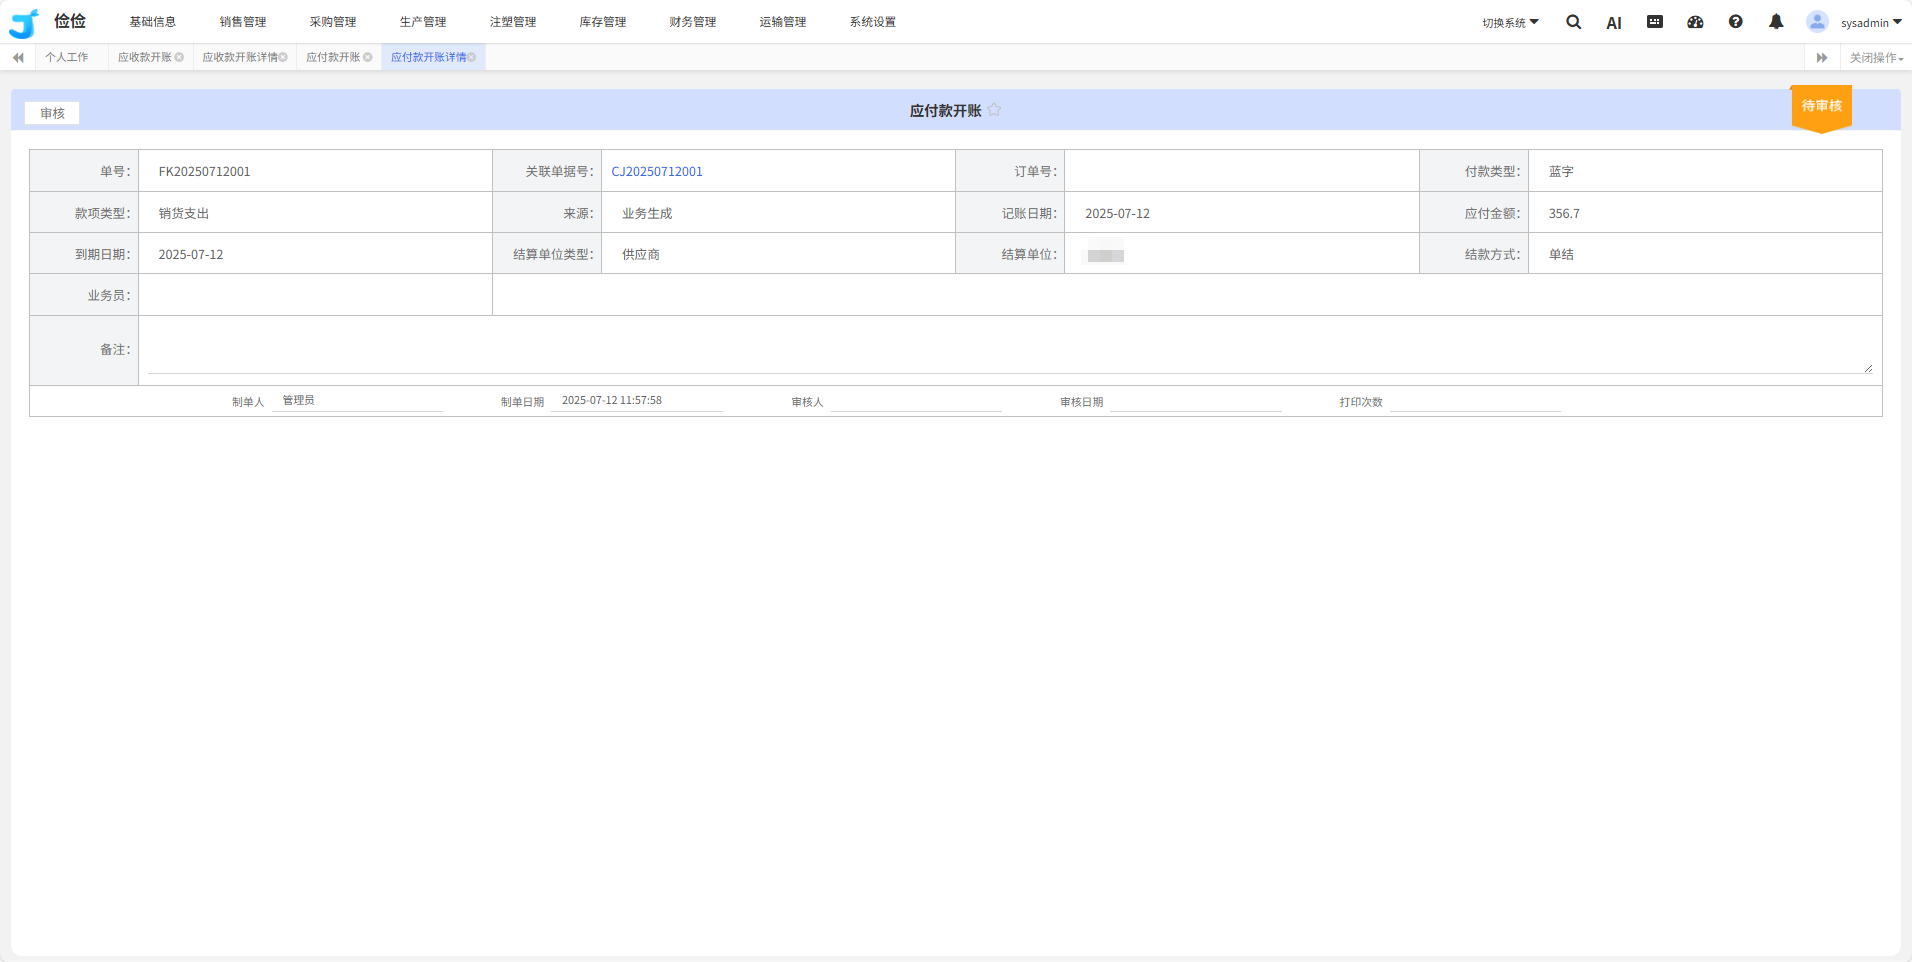Open the 采购管理 menu
The height and width of the screenshot is (962, 1912).
click(333, 22)
